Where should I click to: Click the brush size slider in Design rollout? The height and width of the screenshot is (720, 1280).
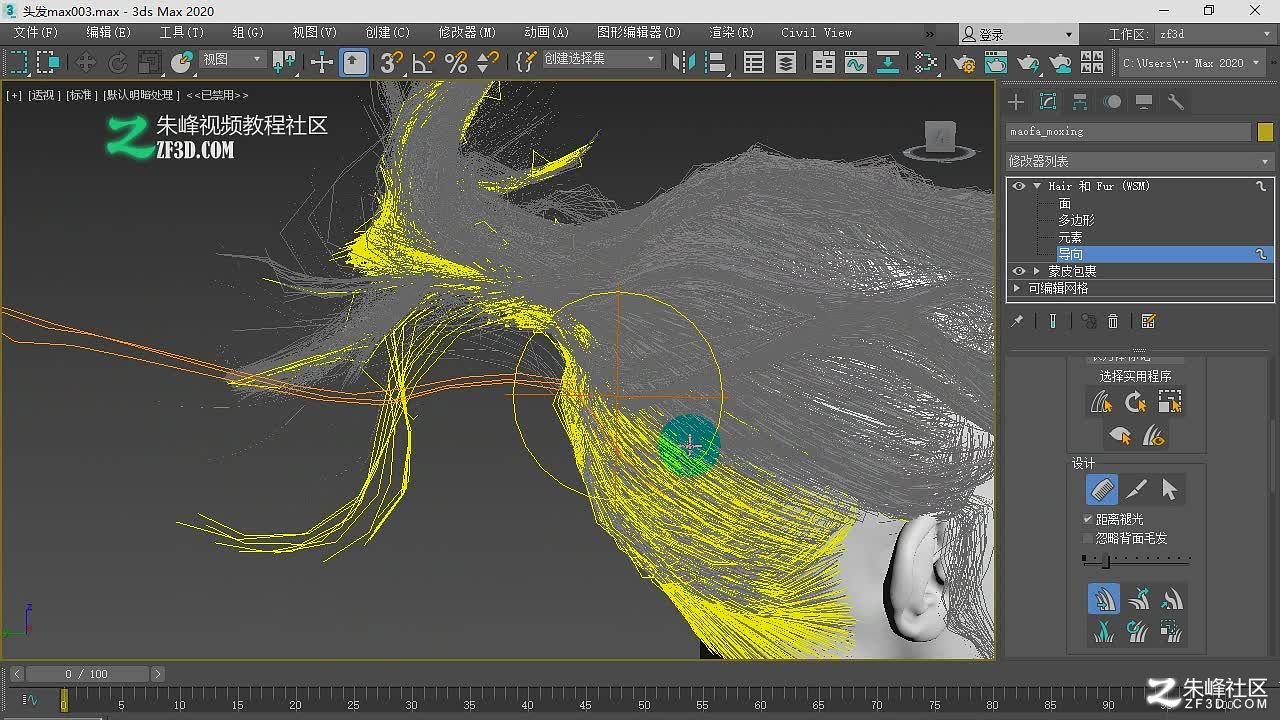[x=1136, y=561]
